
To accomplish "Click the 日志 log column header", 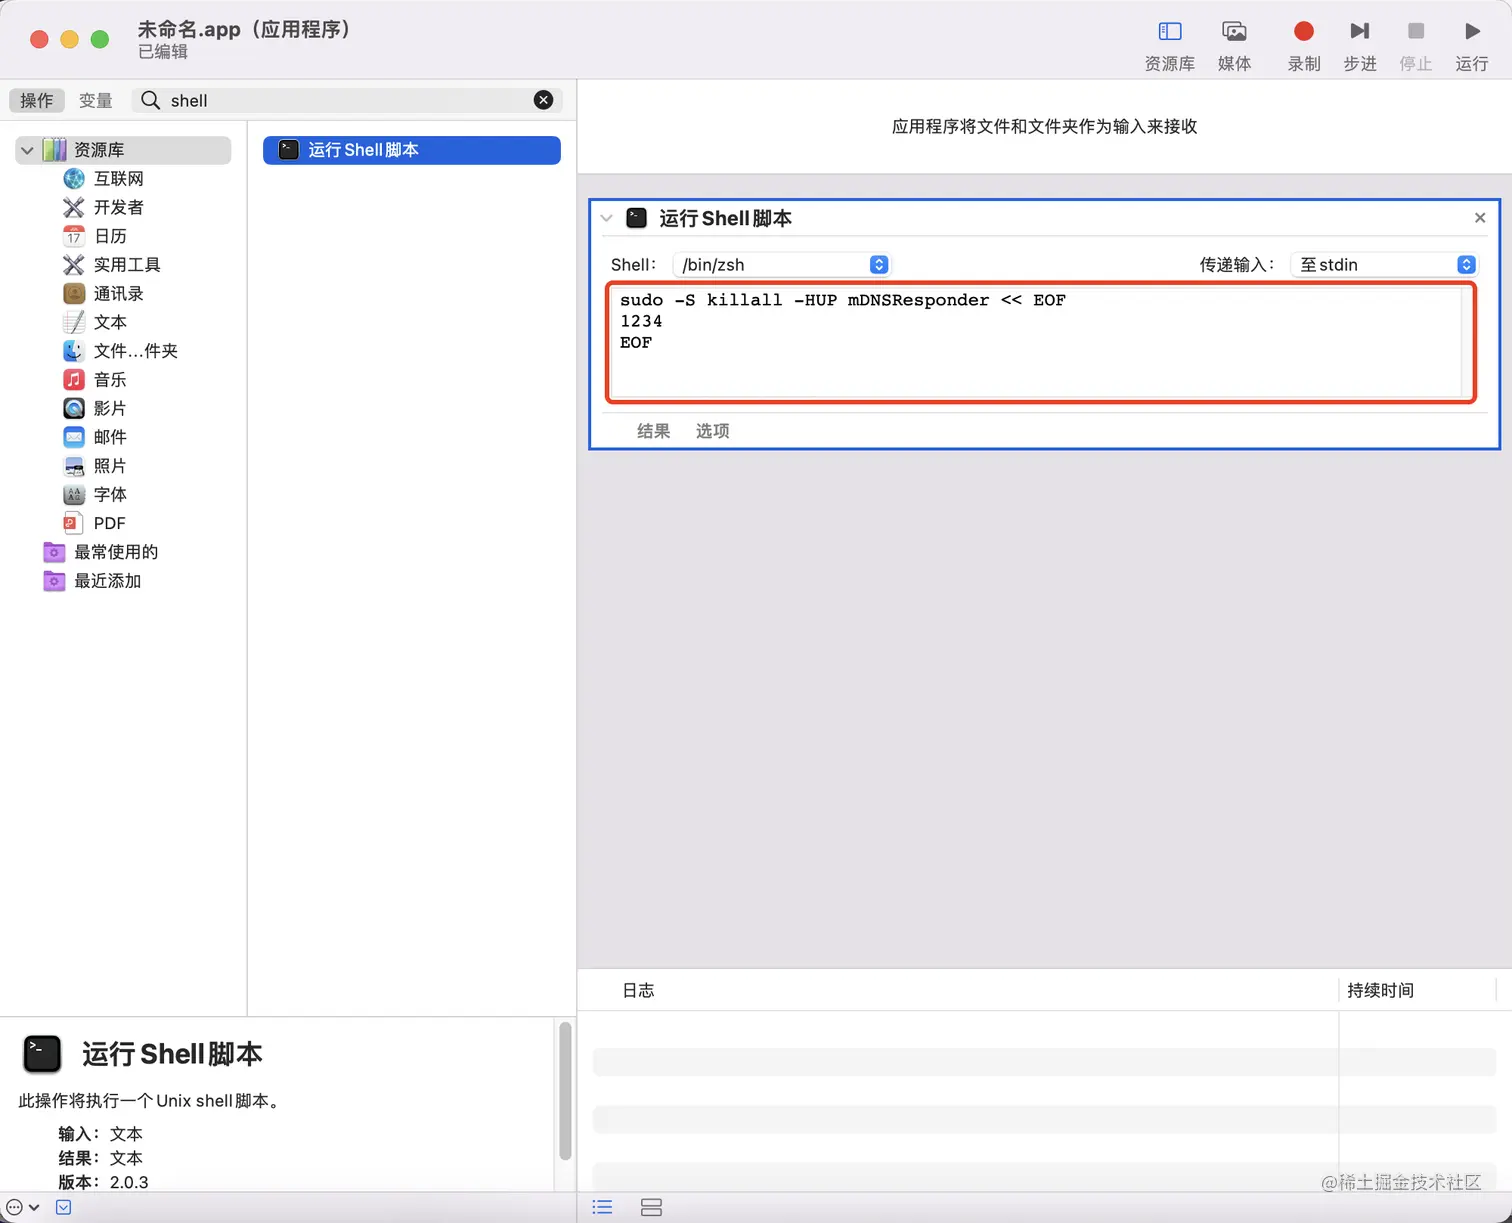I will [x=638, y=990].
